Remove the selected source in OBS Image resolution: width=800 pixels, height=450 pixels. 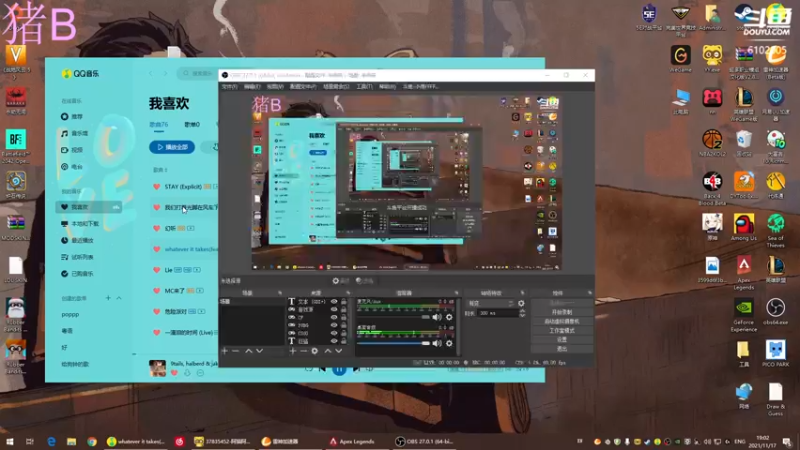click(x=304, y=351)
